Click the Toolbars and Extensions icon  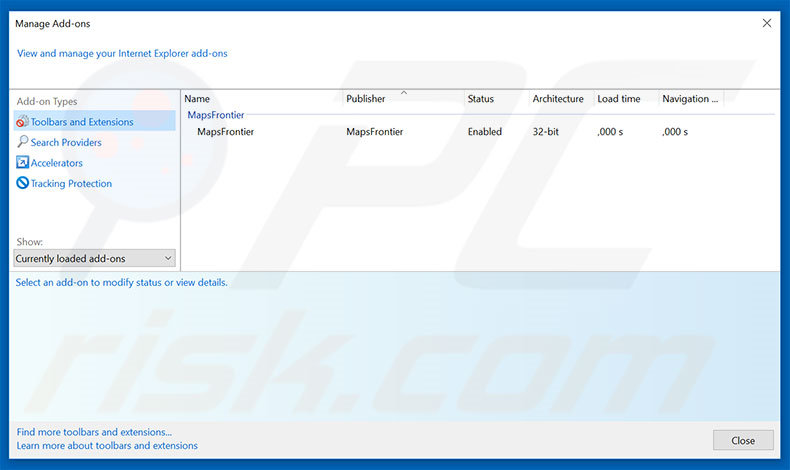[x=22, y=122]
